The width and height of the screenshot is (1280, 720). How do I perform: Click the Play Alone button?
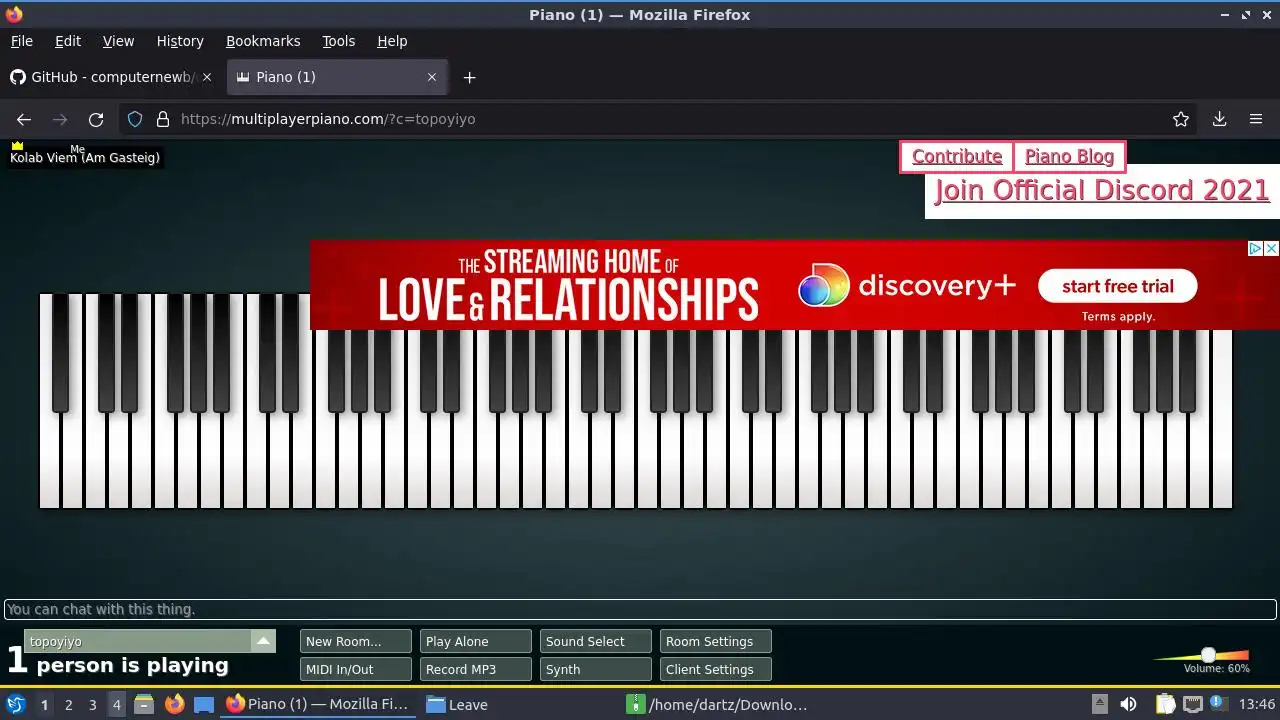(x=476, y=641)
